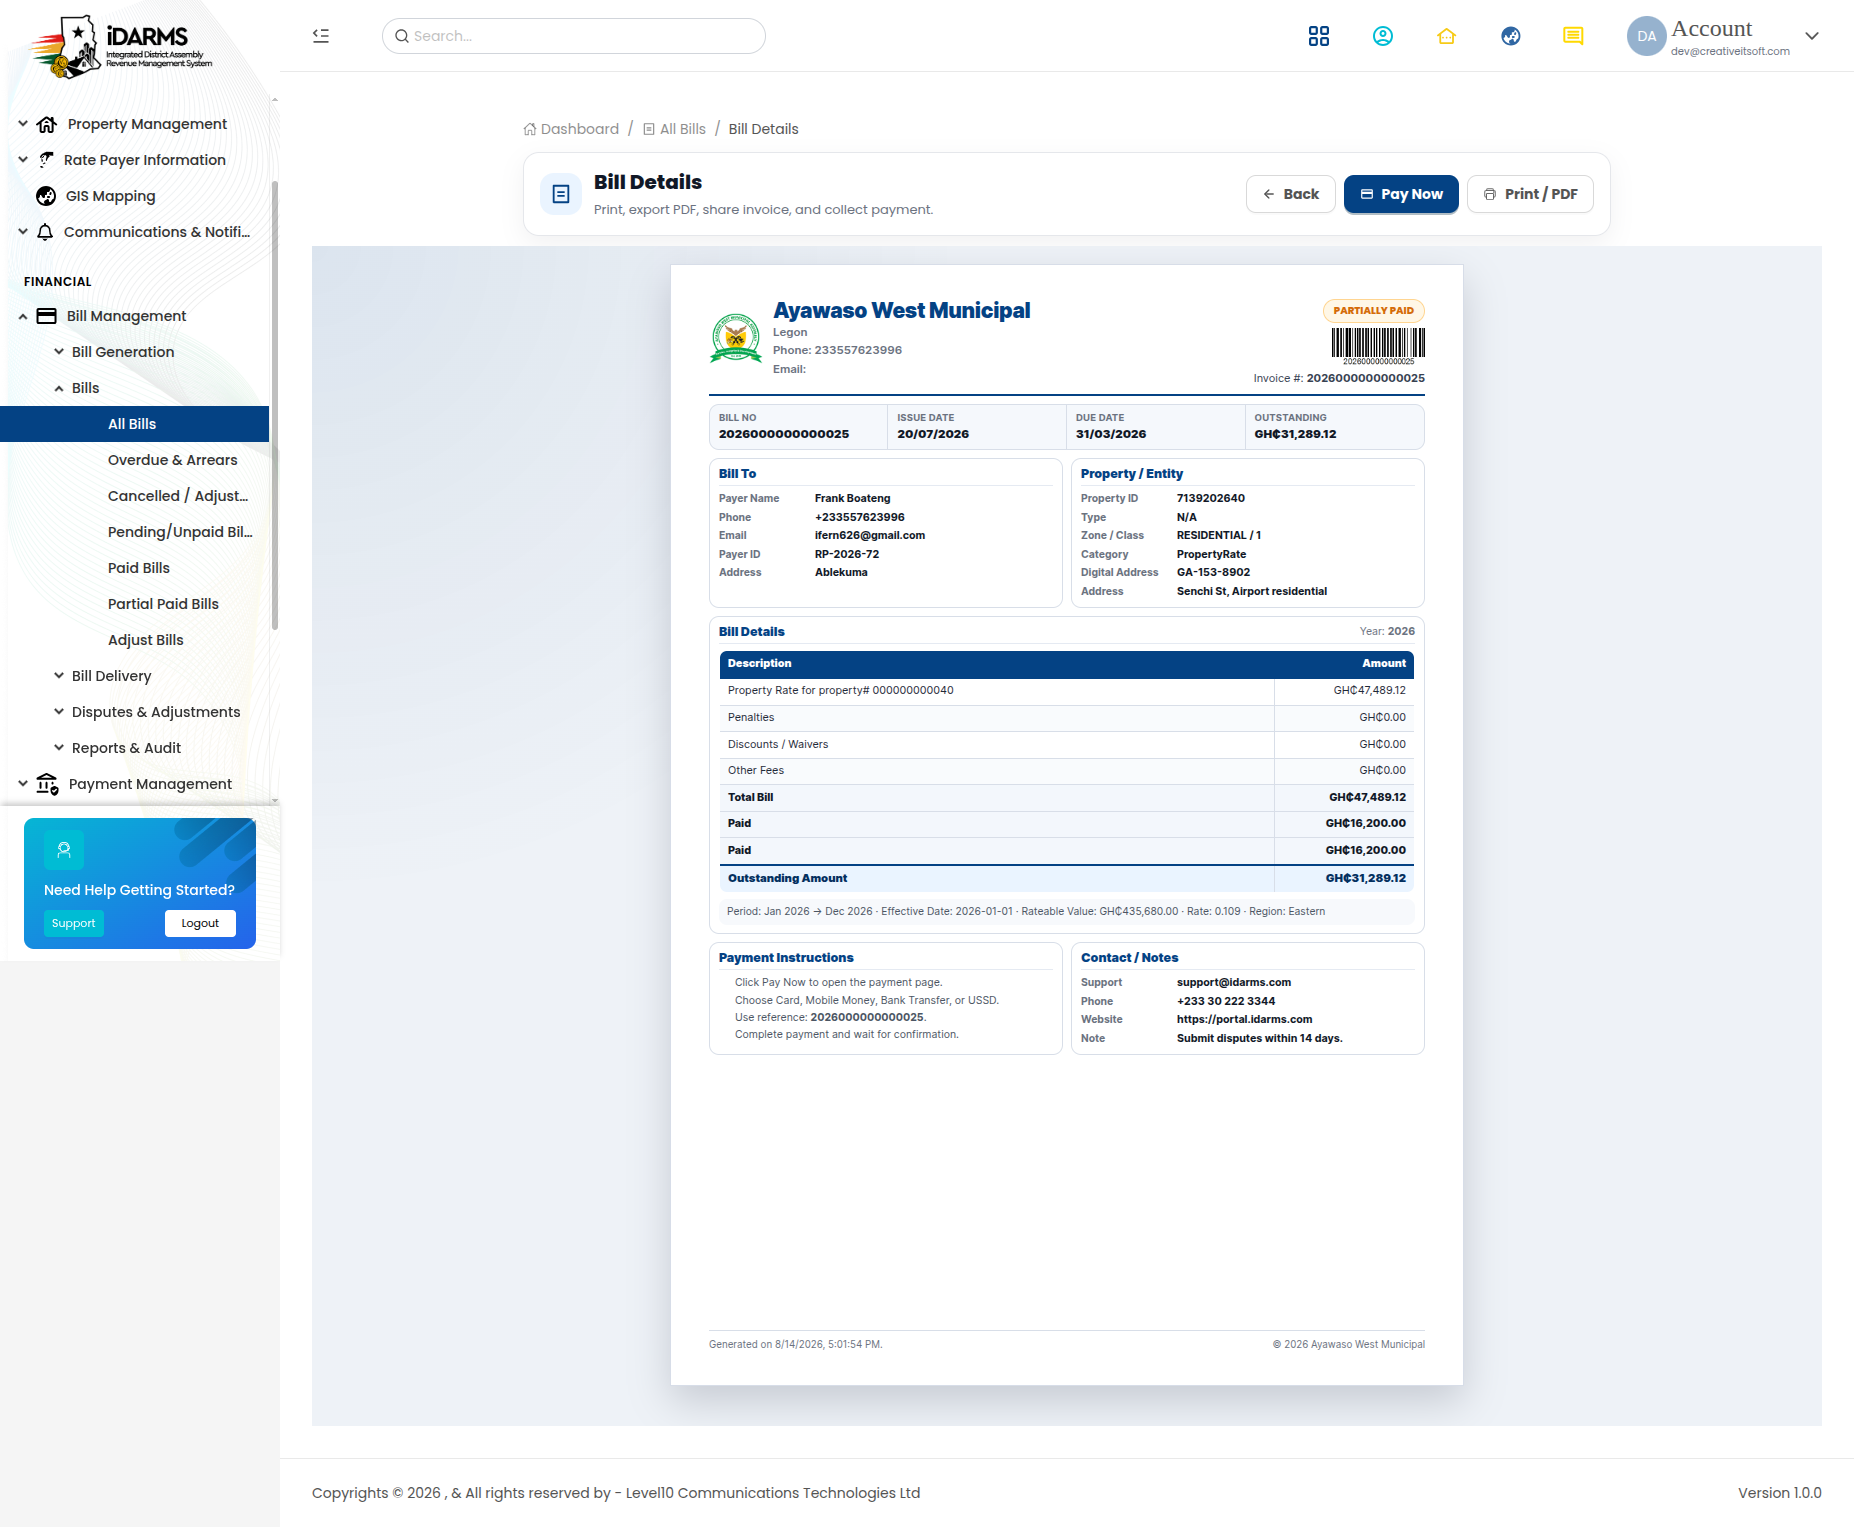This screenshot has width=1854, height=1527.
Task: Click the Pay Now button
Action: (x=1401, y=194)
